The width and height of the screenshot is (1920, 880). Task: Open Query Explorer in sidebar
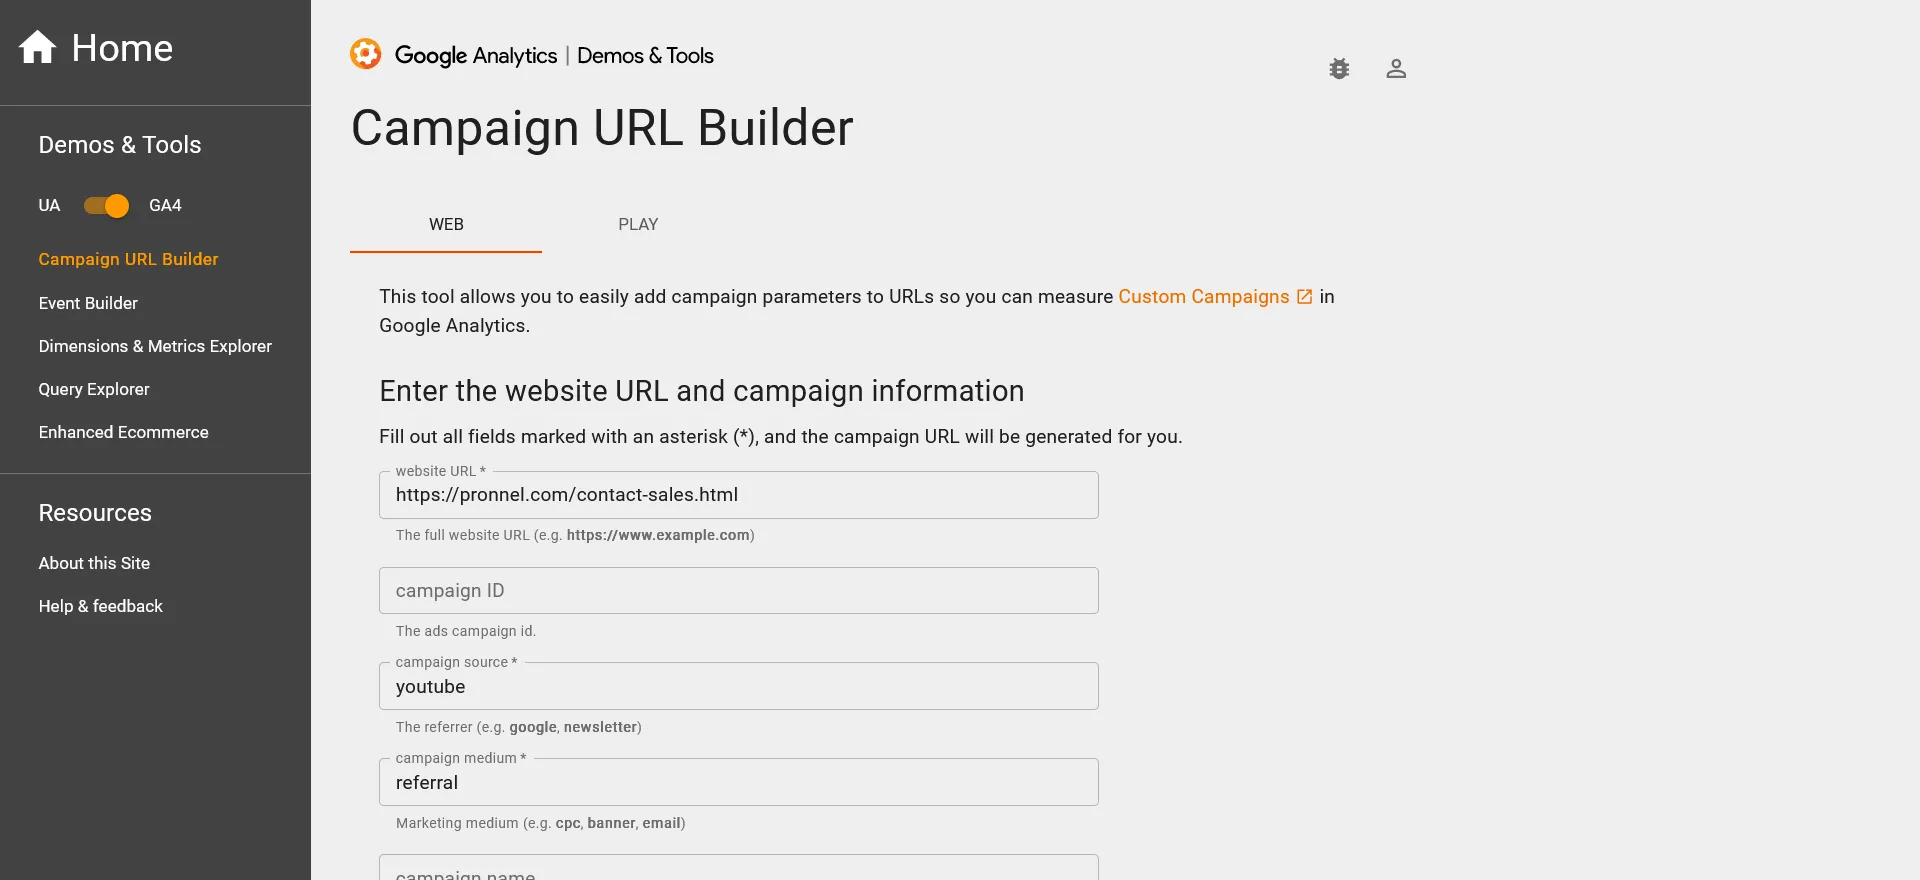click(94, 389)
